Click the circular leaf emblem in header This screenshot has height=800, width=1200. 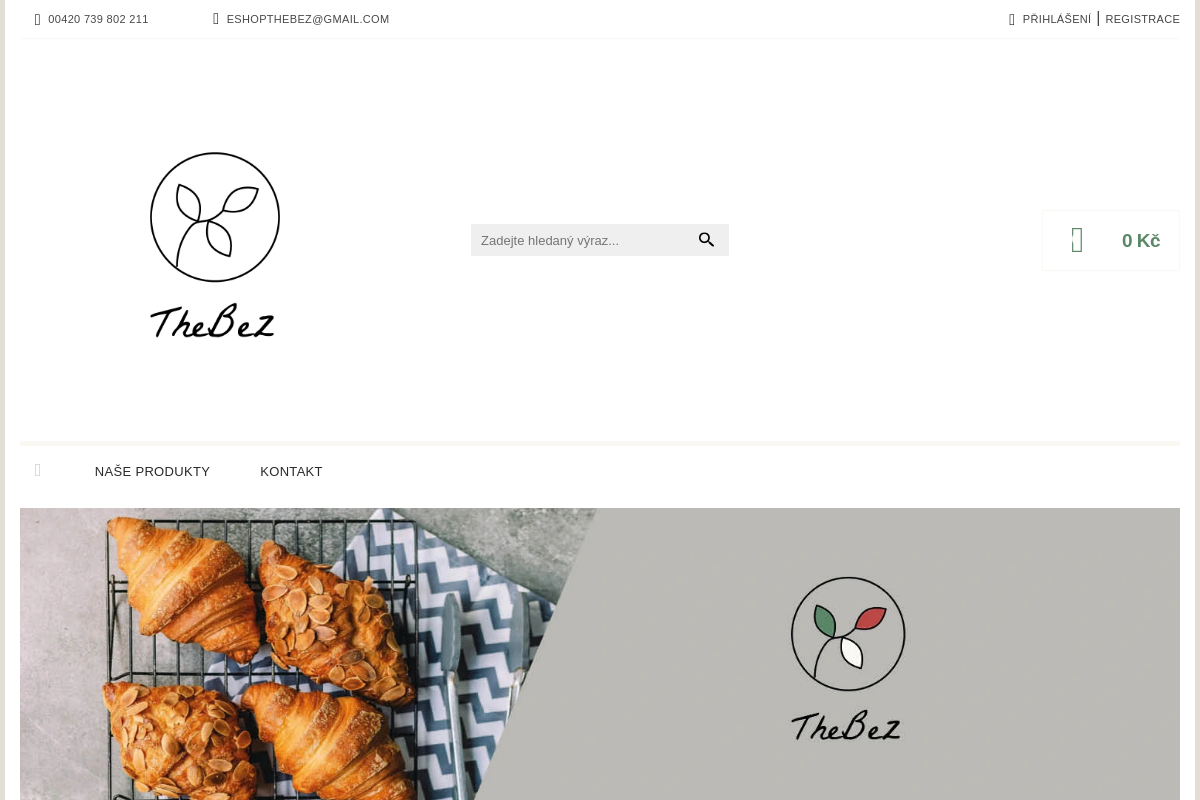215,217
